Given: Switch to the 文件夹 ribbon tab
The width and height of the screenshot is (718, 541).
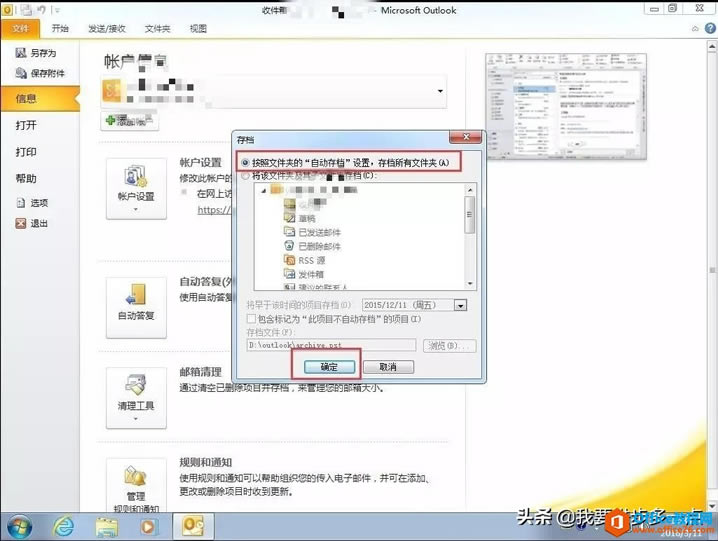Looking at the screenshot, I should point(158,29).
